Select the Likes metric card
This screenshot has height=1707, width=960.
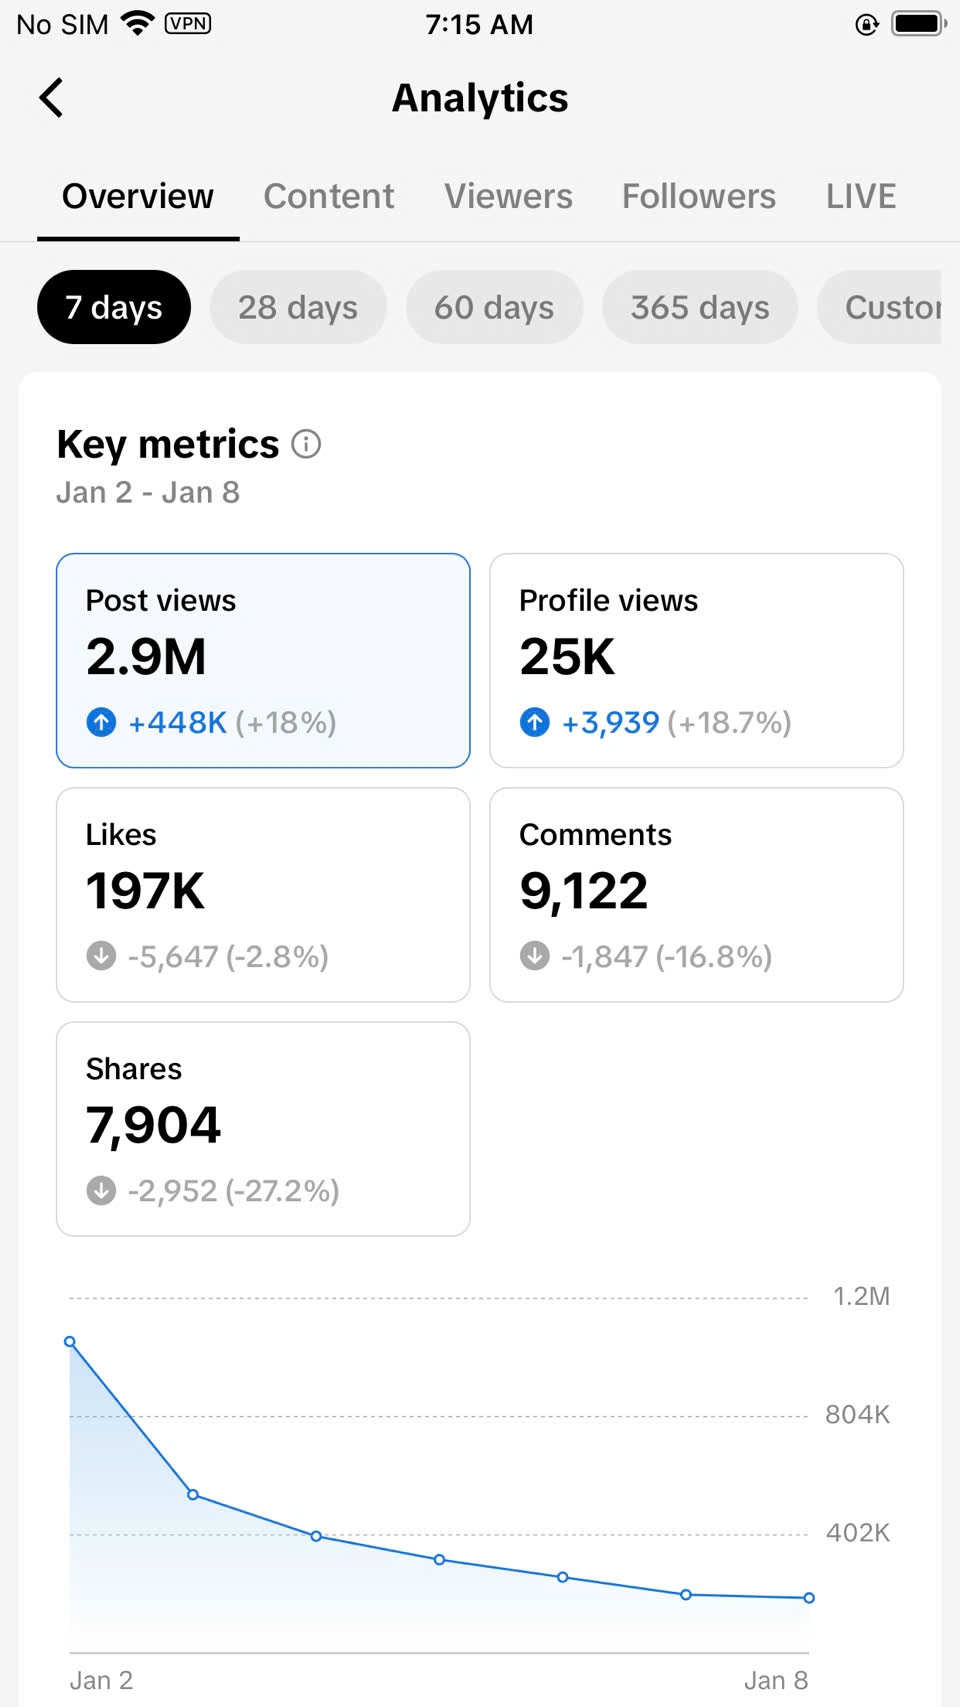263,894
